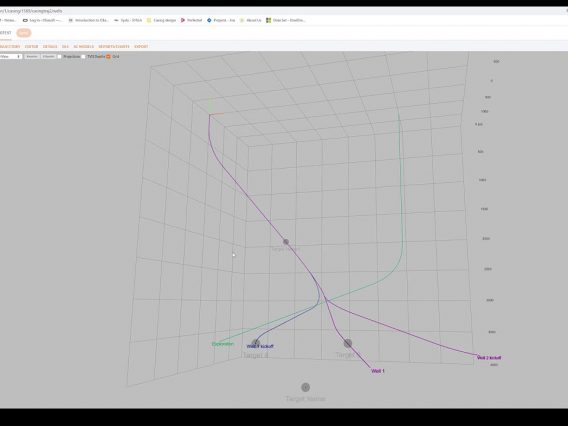
Task: Toggle the TVD scale checkbox
Action: (83, 57)
